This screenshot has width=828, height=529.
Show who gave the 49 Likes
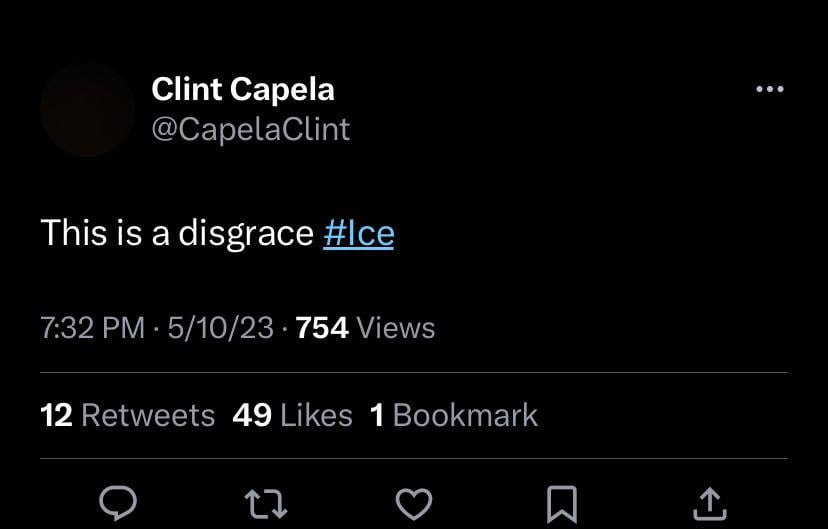292,415
